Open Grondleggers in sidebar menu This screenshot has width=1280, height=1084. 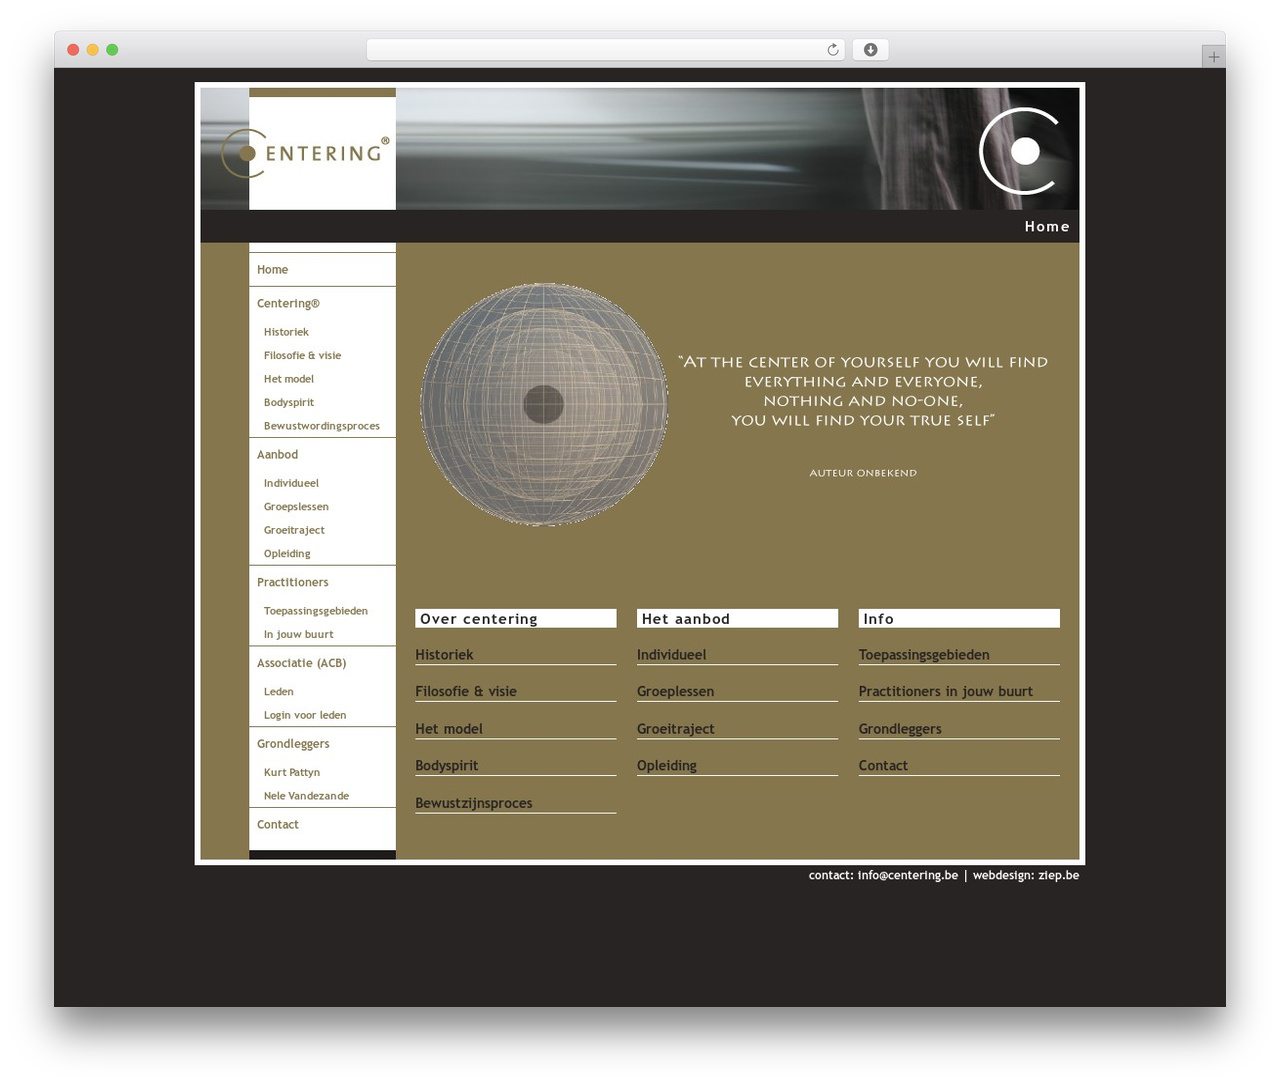293,744
